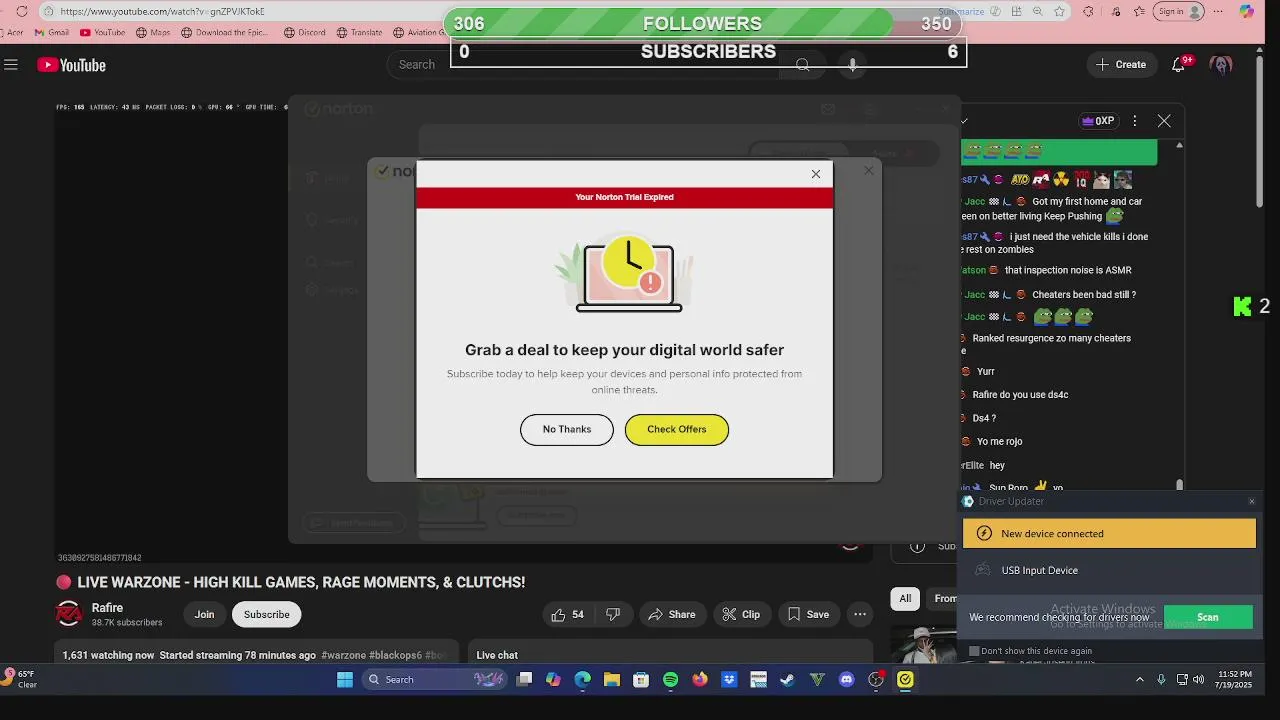Open the Translate bookmark
Image resolution: width=1280 pixels, height=720 pixels.
[360, 32]
